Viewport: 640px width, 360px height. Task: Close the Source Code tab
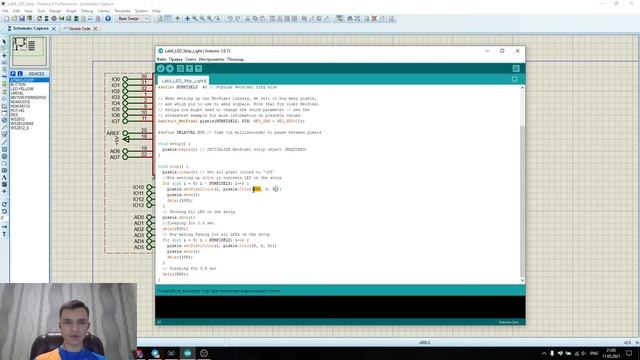(95, 29)
